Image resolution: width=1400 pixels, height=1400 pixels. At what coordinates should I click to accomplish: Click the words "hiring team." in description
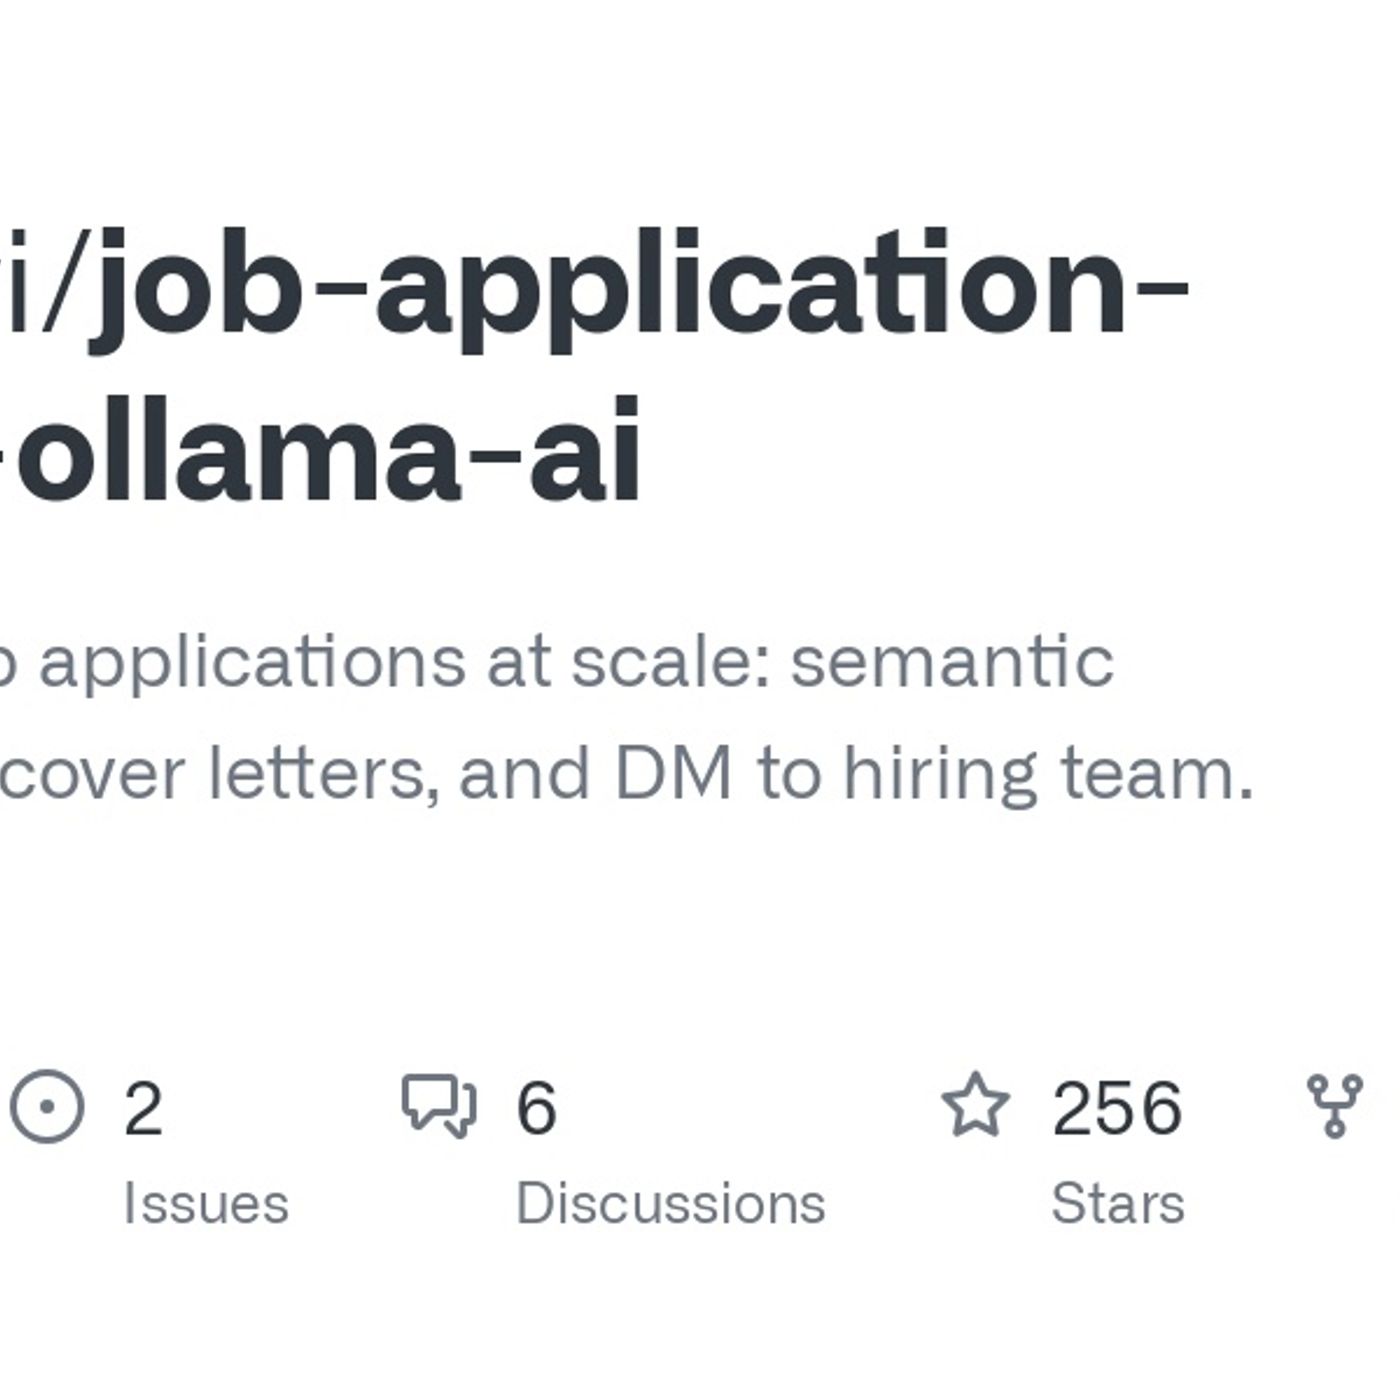tap(1049, 775)
